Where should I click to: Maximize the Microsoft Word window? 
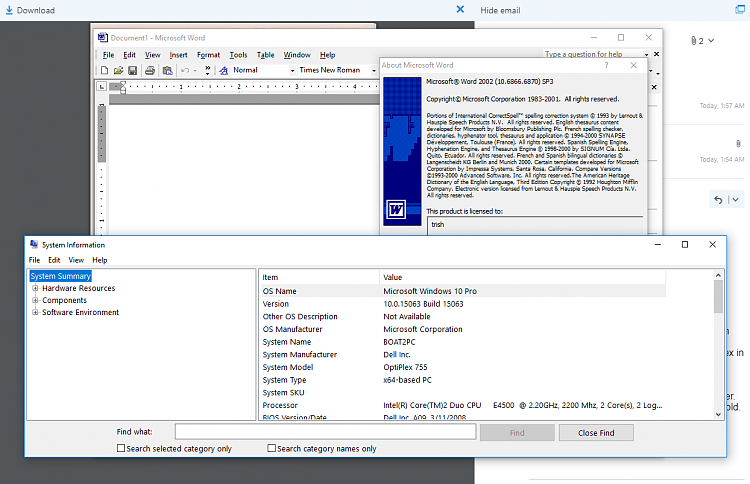pos(621,37)
